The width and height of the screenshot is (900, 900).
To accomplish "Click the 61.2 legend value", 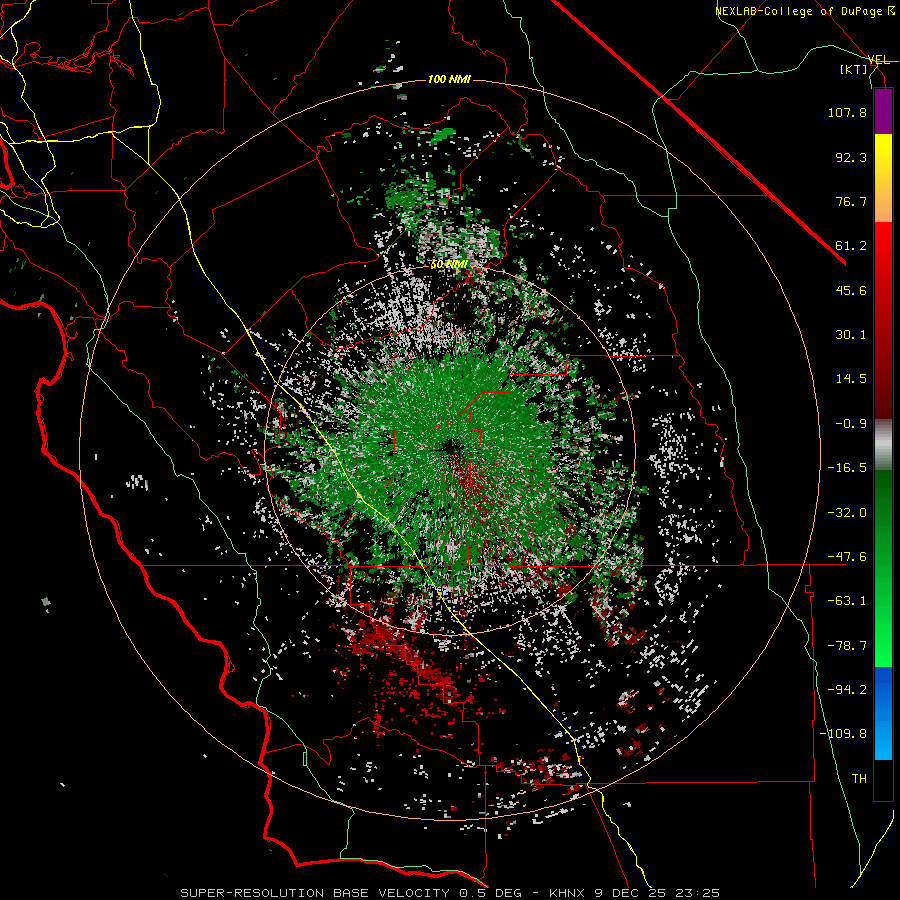I will point(851,246).
